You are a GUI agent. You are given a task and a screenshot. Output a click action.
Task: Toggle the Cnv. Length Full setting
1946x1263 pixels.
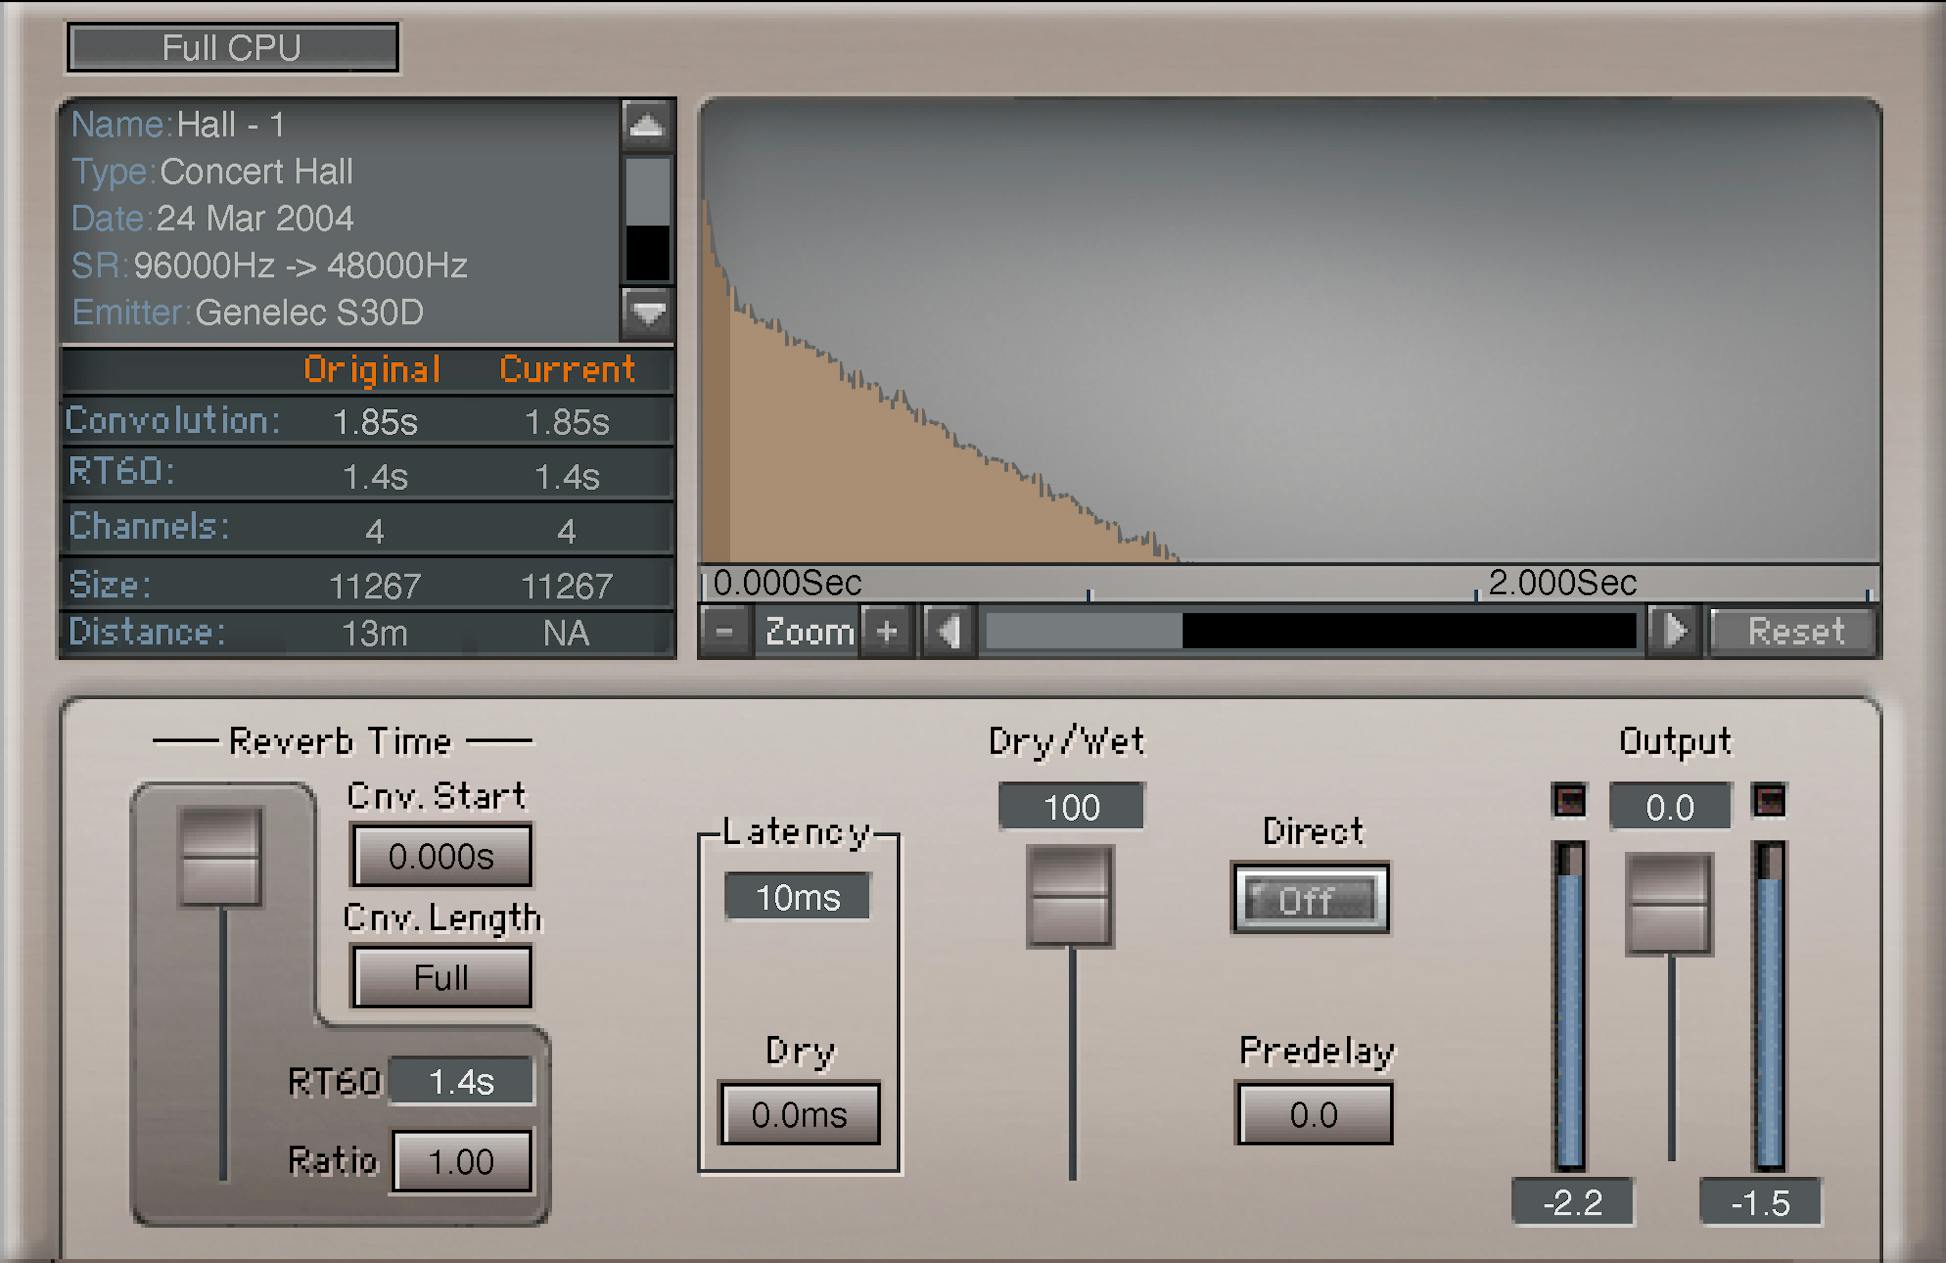440,977
